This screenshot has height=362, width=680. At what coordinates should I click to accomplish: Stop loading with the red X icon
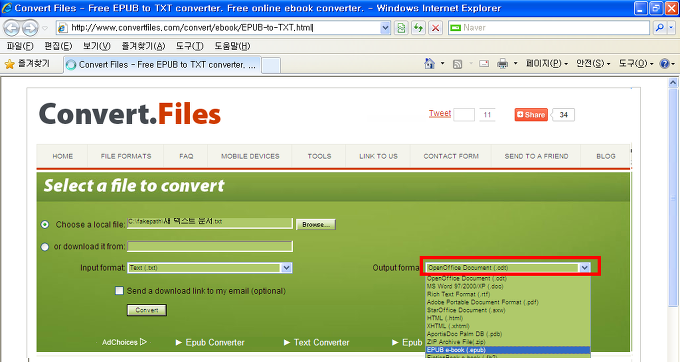pos(435,28)
